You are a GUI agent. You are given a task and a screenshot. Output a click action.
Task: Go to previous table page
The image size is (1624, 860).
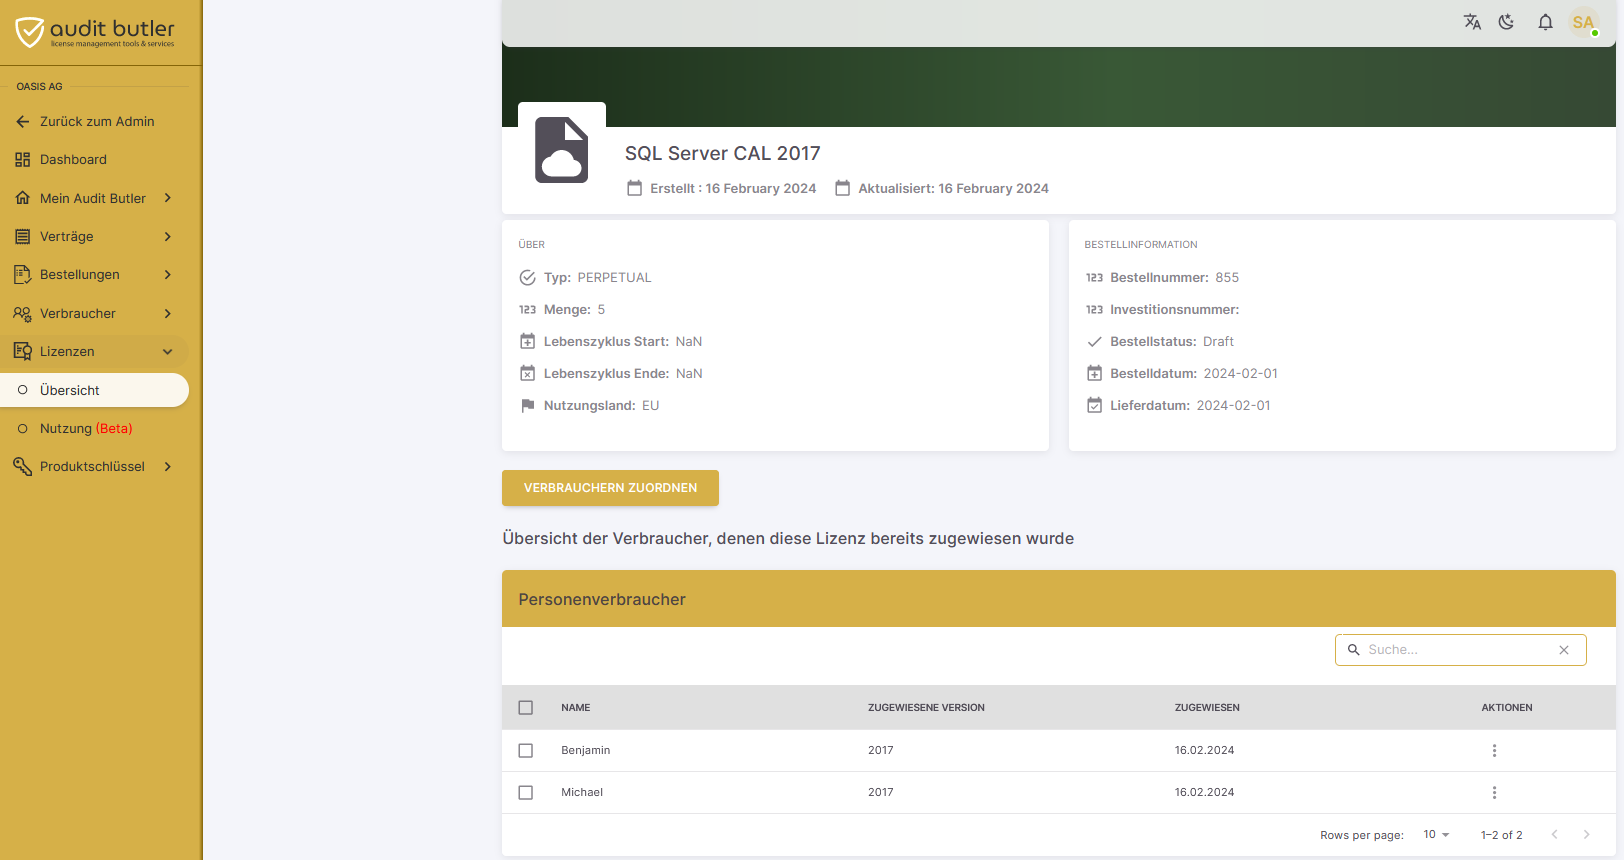1555,835
